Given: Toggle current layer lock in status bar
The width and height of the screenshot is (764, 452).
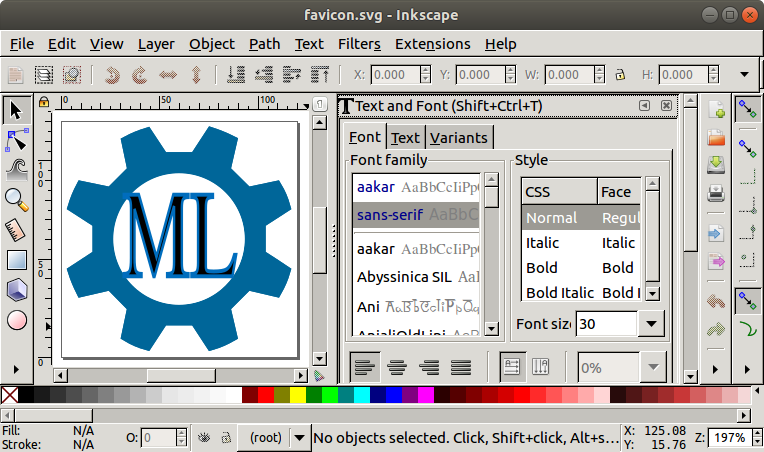Looking at the screenshot, I should [226, 437].
